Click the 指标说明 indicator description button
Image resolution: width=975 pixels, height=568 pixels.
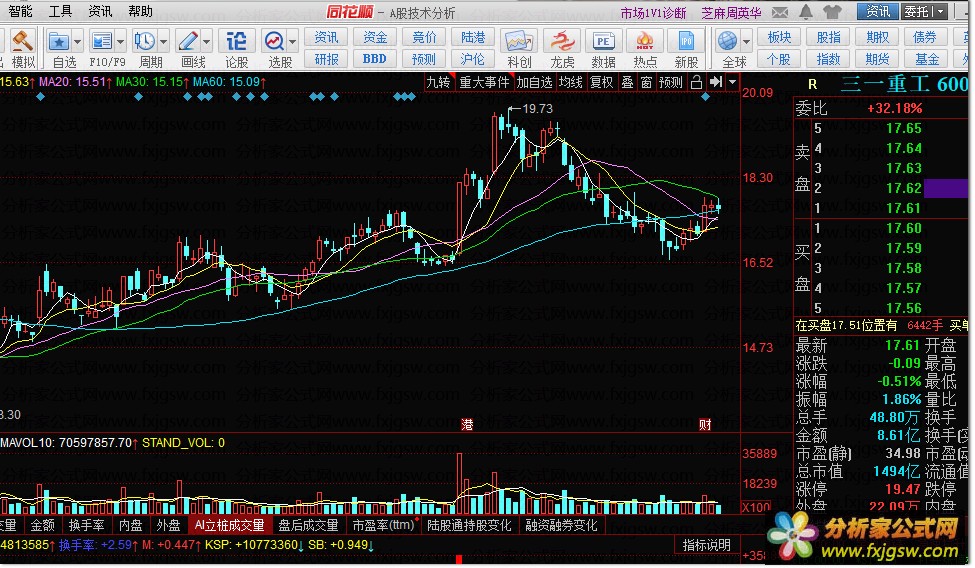pos(706,545)
